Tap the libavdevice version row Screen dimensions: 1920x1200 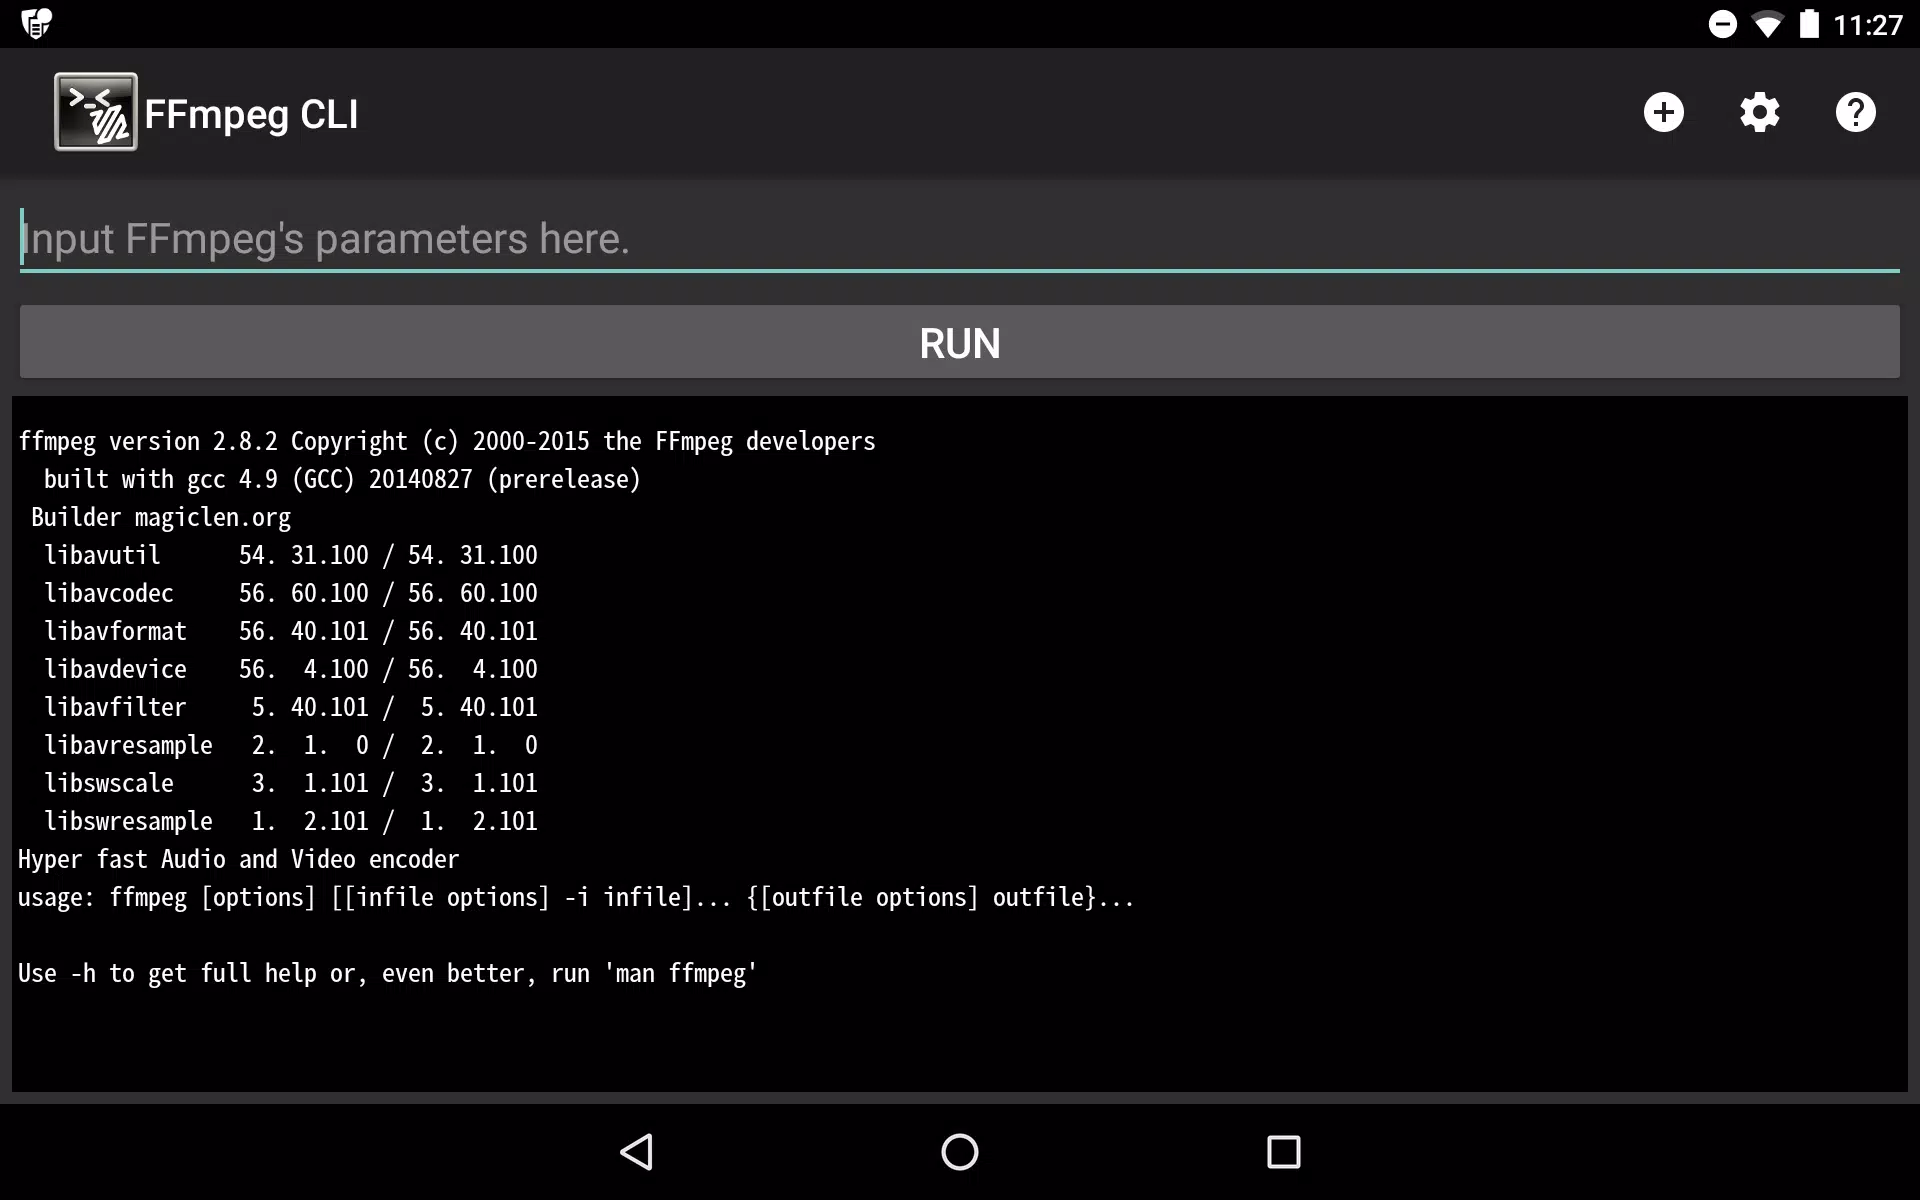tap(291, 669)
